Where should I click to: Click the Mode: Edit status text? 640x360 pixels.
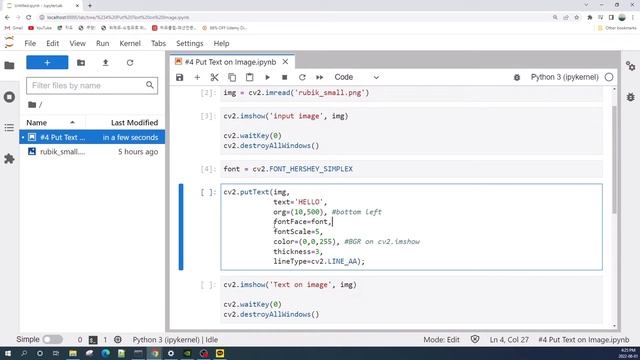(x=441, y=340)
